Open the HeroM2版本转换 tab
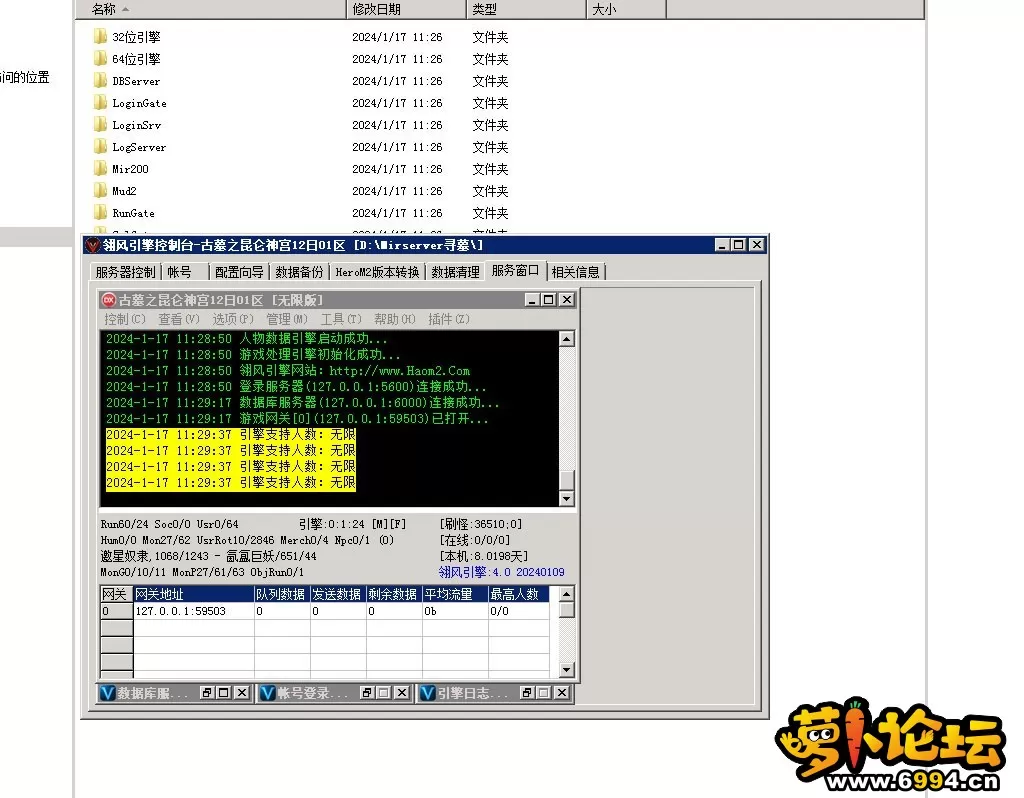1024x798 pixels. tap(377, 272)
